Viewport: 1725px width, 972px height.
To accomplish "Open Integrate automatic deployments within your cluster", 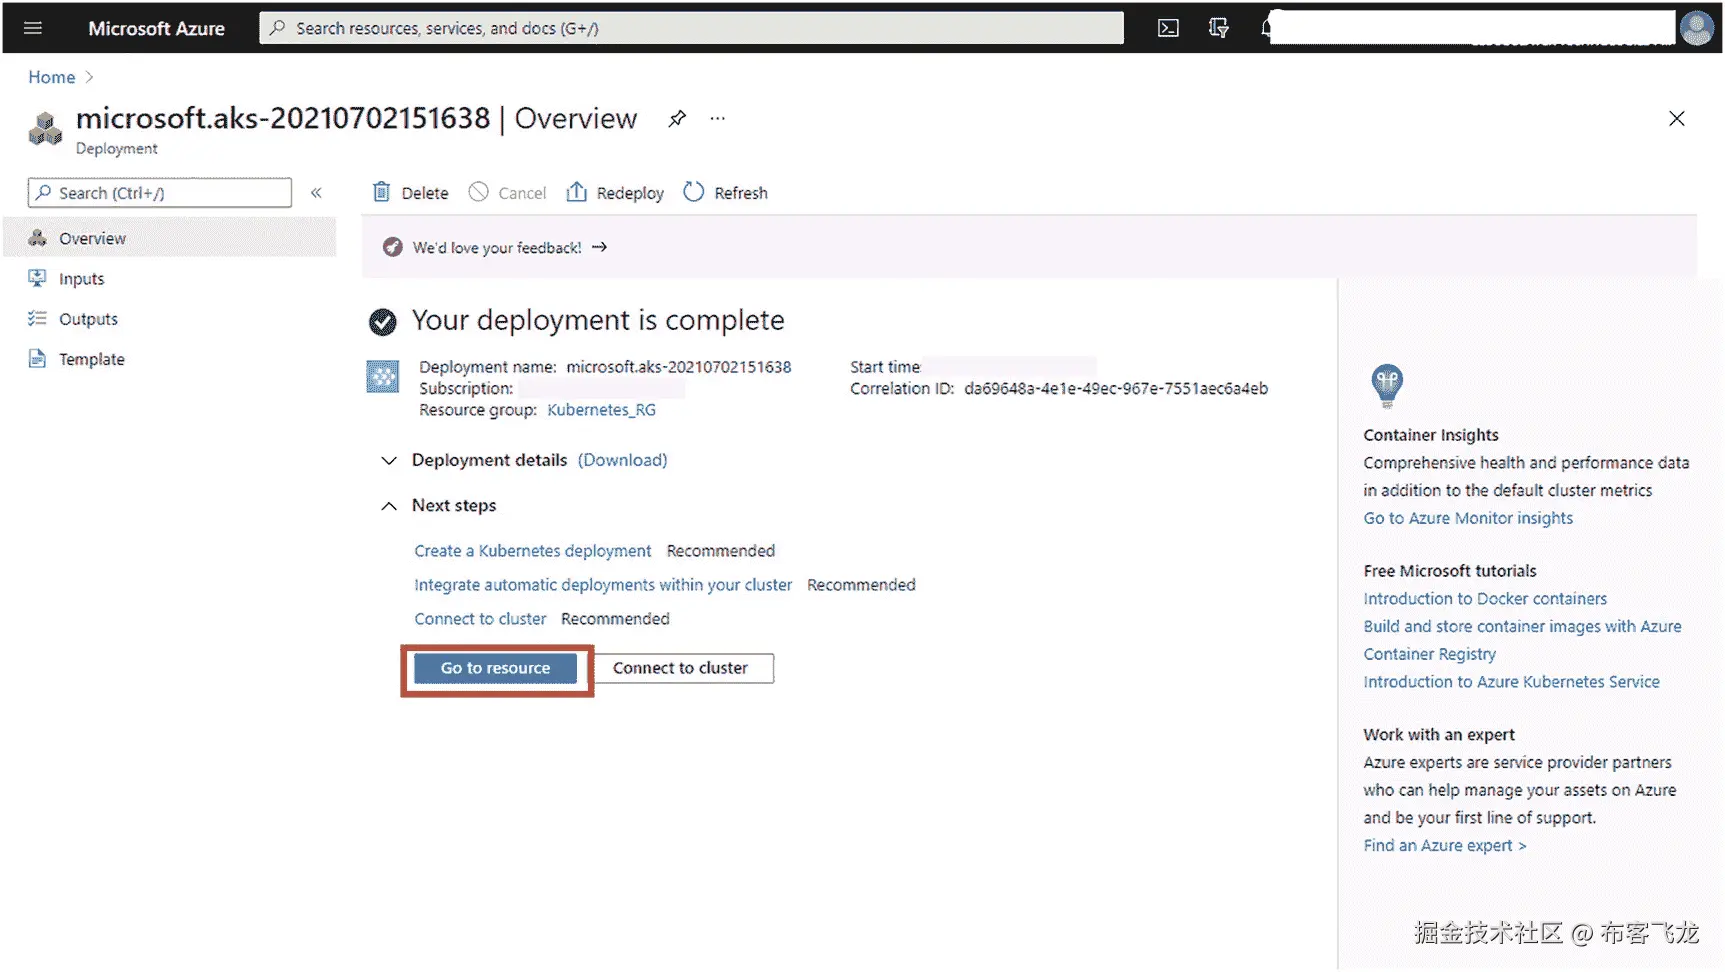I will [x=603, y=585].
